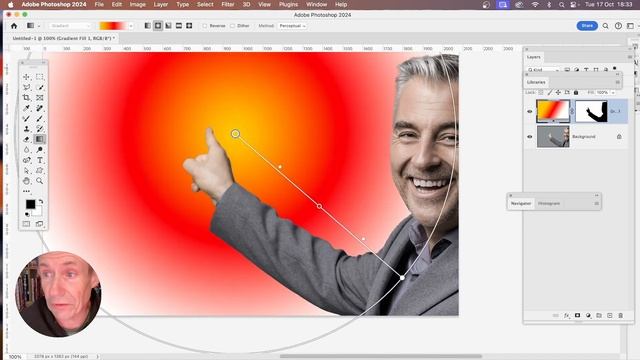The width and height of the screenshot is (640, 360).
Task: Select the Navigator tab
Action: (x=521, y=203)
